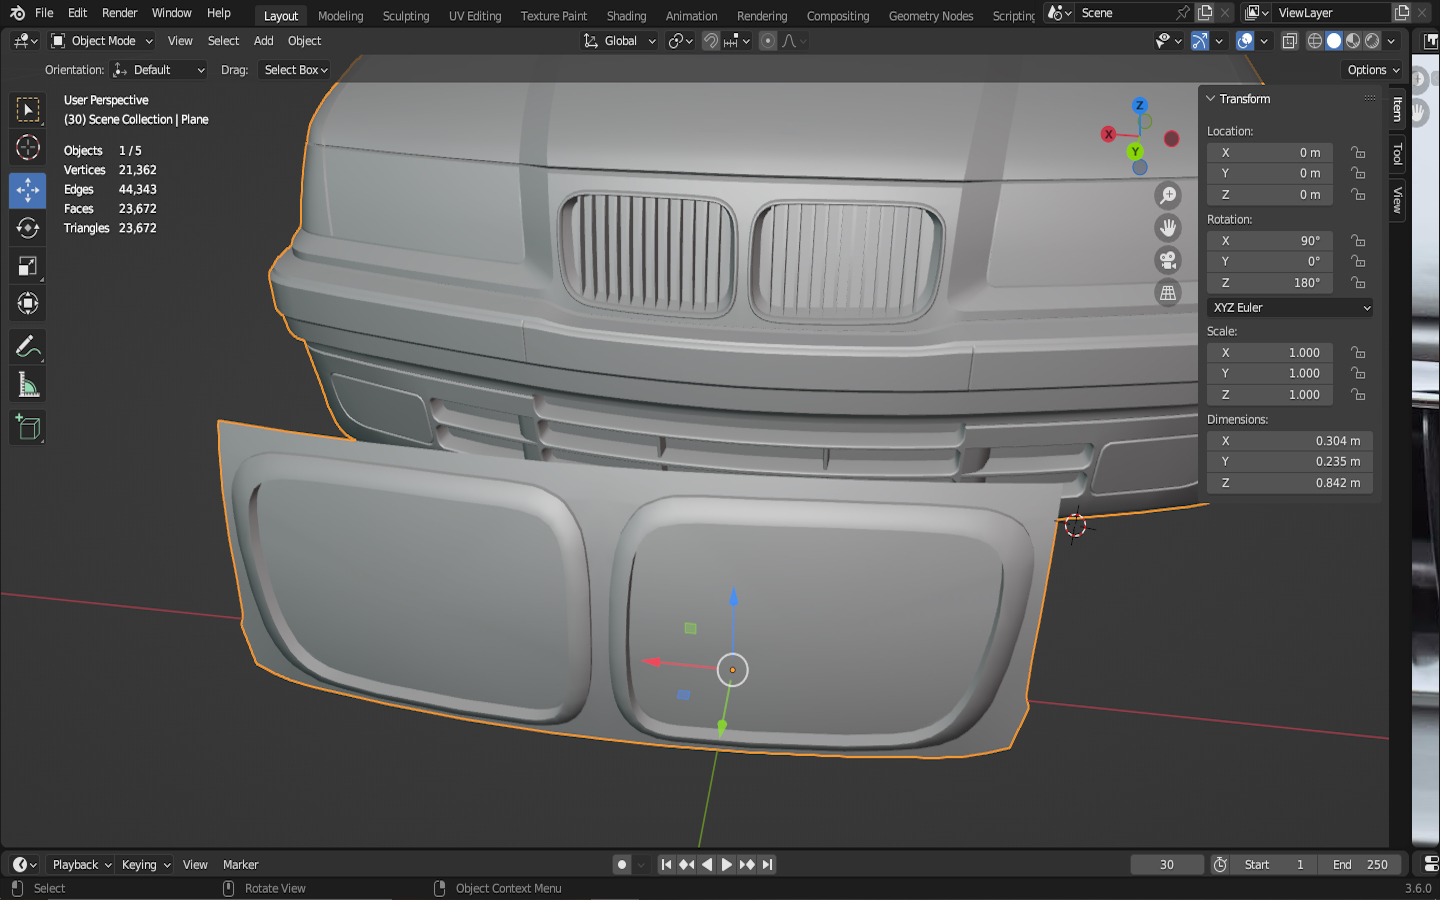Play the animation in reverse
The height and width of the screenshot is (900, 1440).
click(x=707, y=865)
